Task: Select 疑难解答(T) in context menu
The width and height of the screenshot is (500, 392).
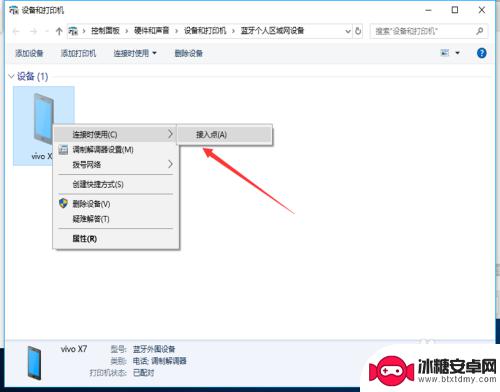Action: tap(116, 219)
